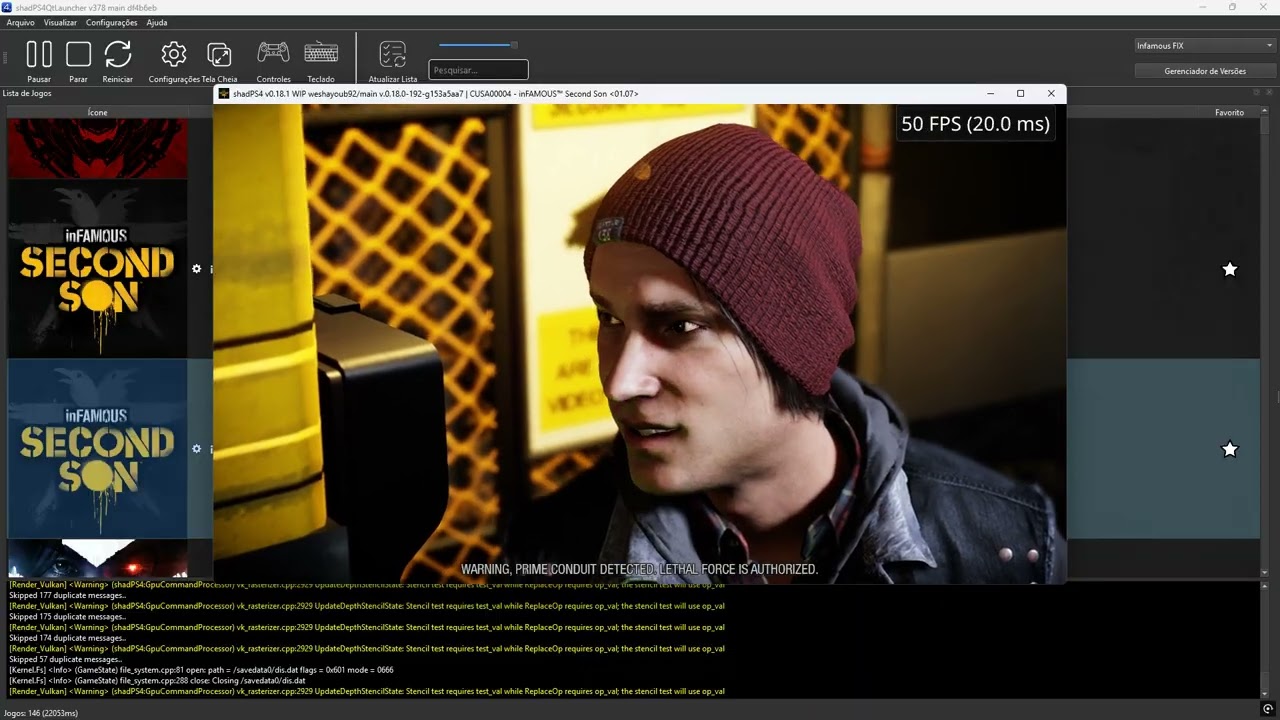The image size is (1280, 720).
Task: Open the Arquivo menu
Action: (x=20, y=22)
